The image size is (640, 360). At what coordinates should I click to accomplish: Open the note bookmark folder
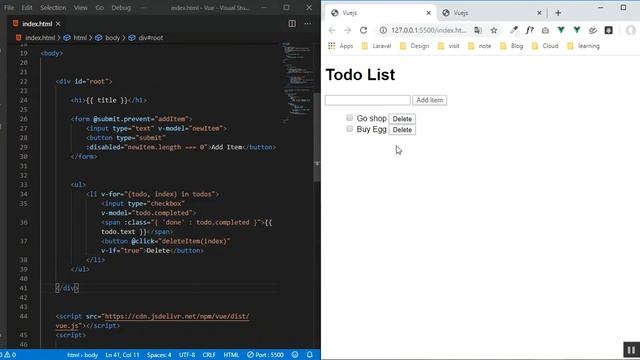480,46
